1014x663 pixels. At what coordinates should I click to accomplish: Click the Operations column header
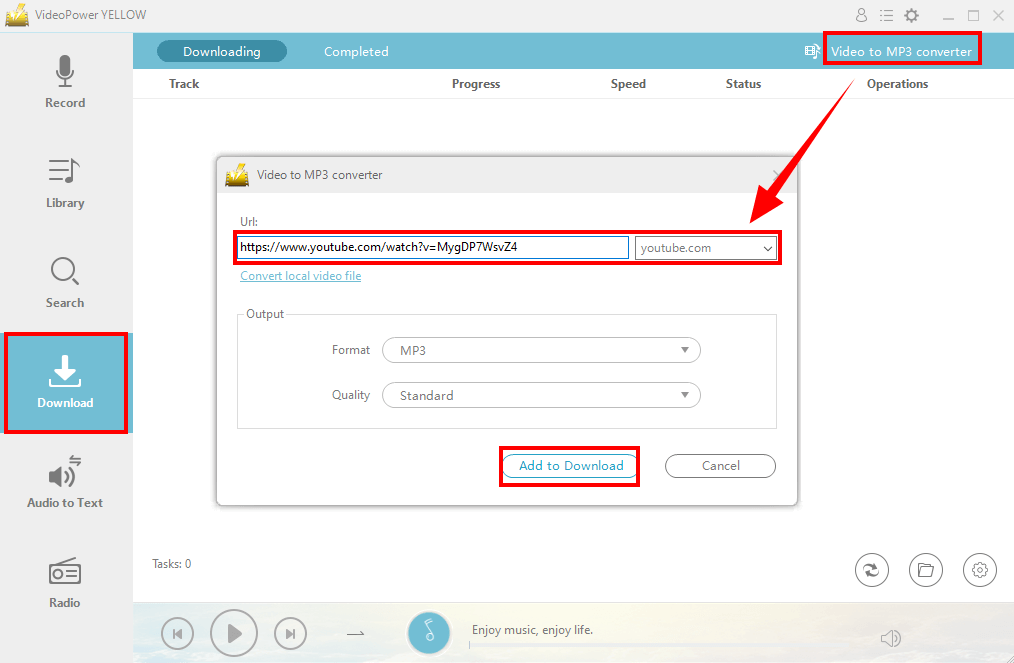(x=897, y=83)
